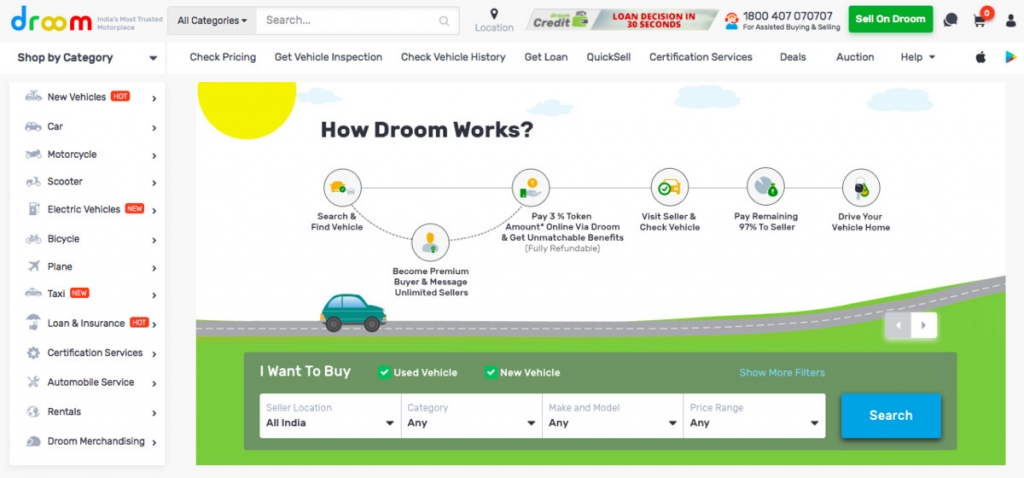Click the search magnifier icon
Screen dimensions: 1024x478
[444, 20]
